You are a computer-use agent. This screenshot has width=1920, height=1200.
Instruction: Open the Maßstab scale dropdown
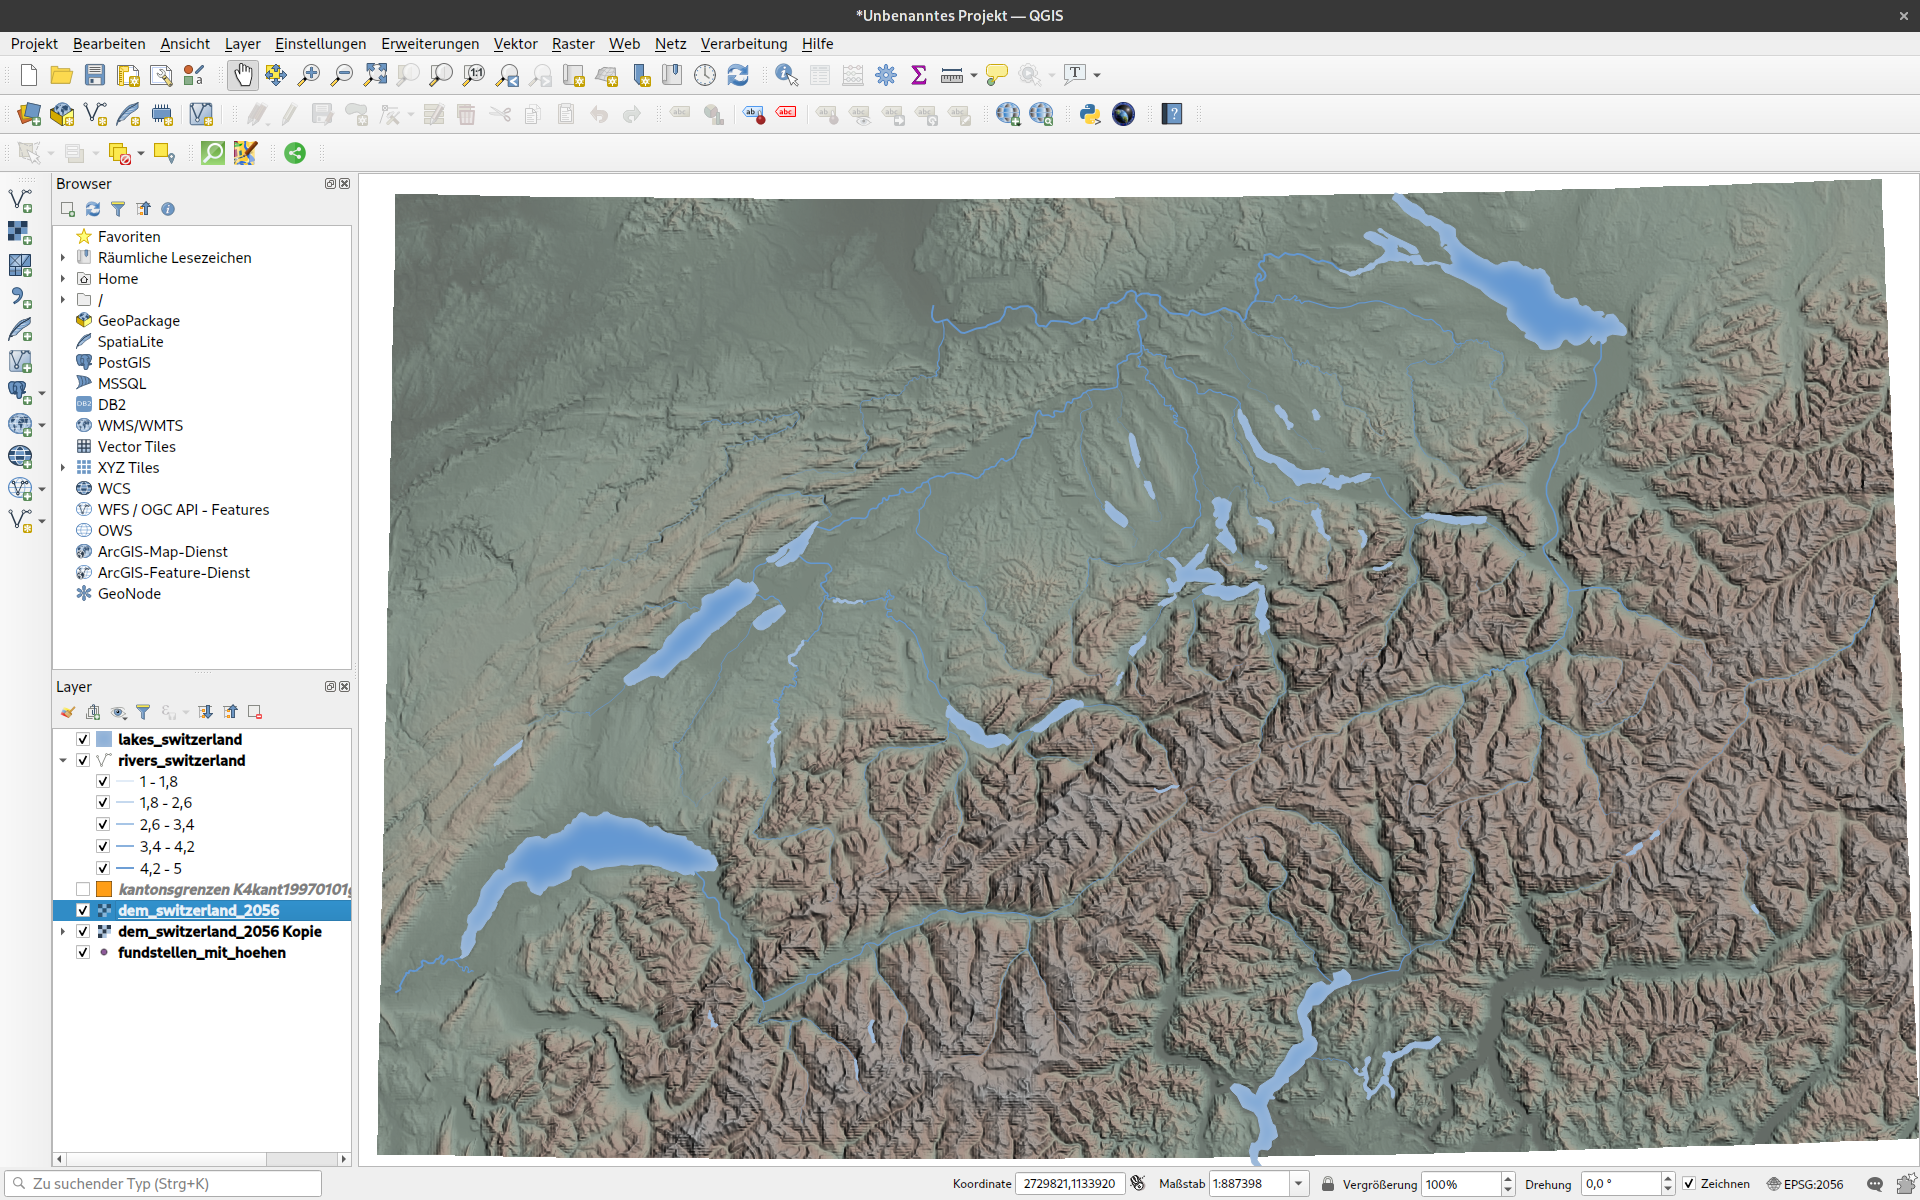click(1298, 1183)
